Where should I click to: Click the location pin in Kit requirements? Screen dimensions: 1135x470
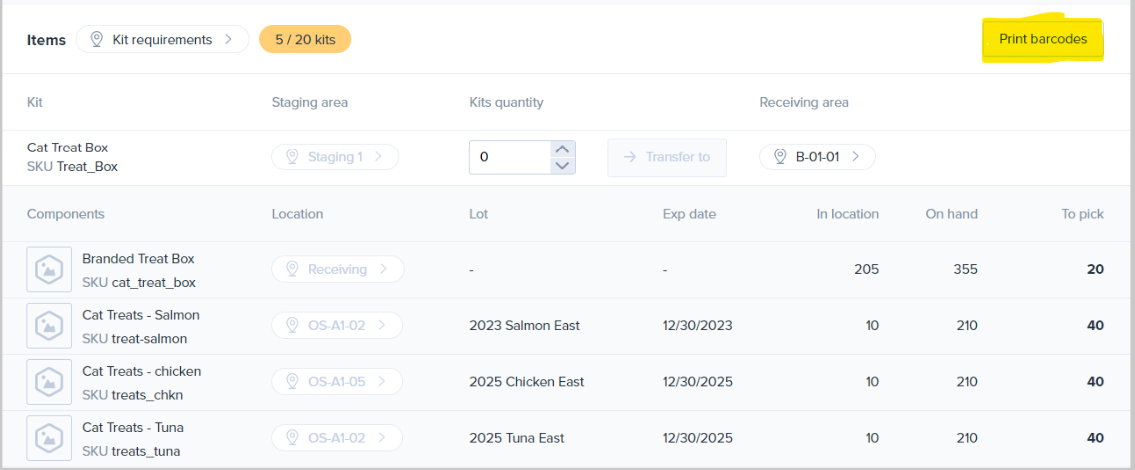tap(97, 40)
